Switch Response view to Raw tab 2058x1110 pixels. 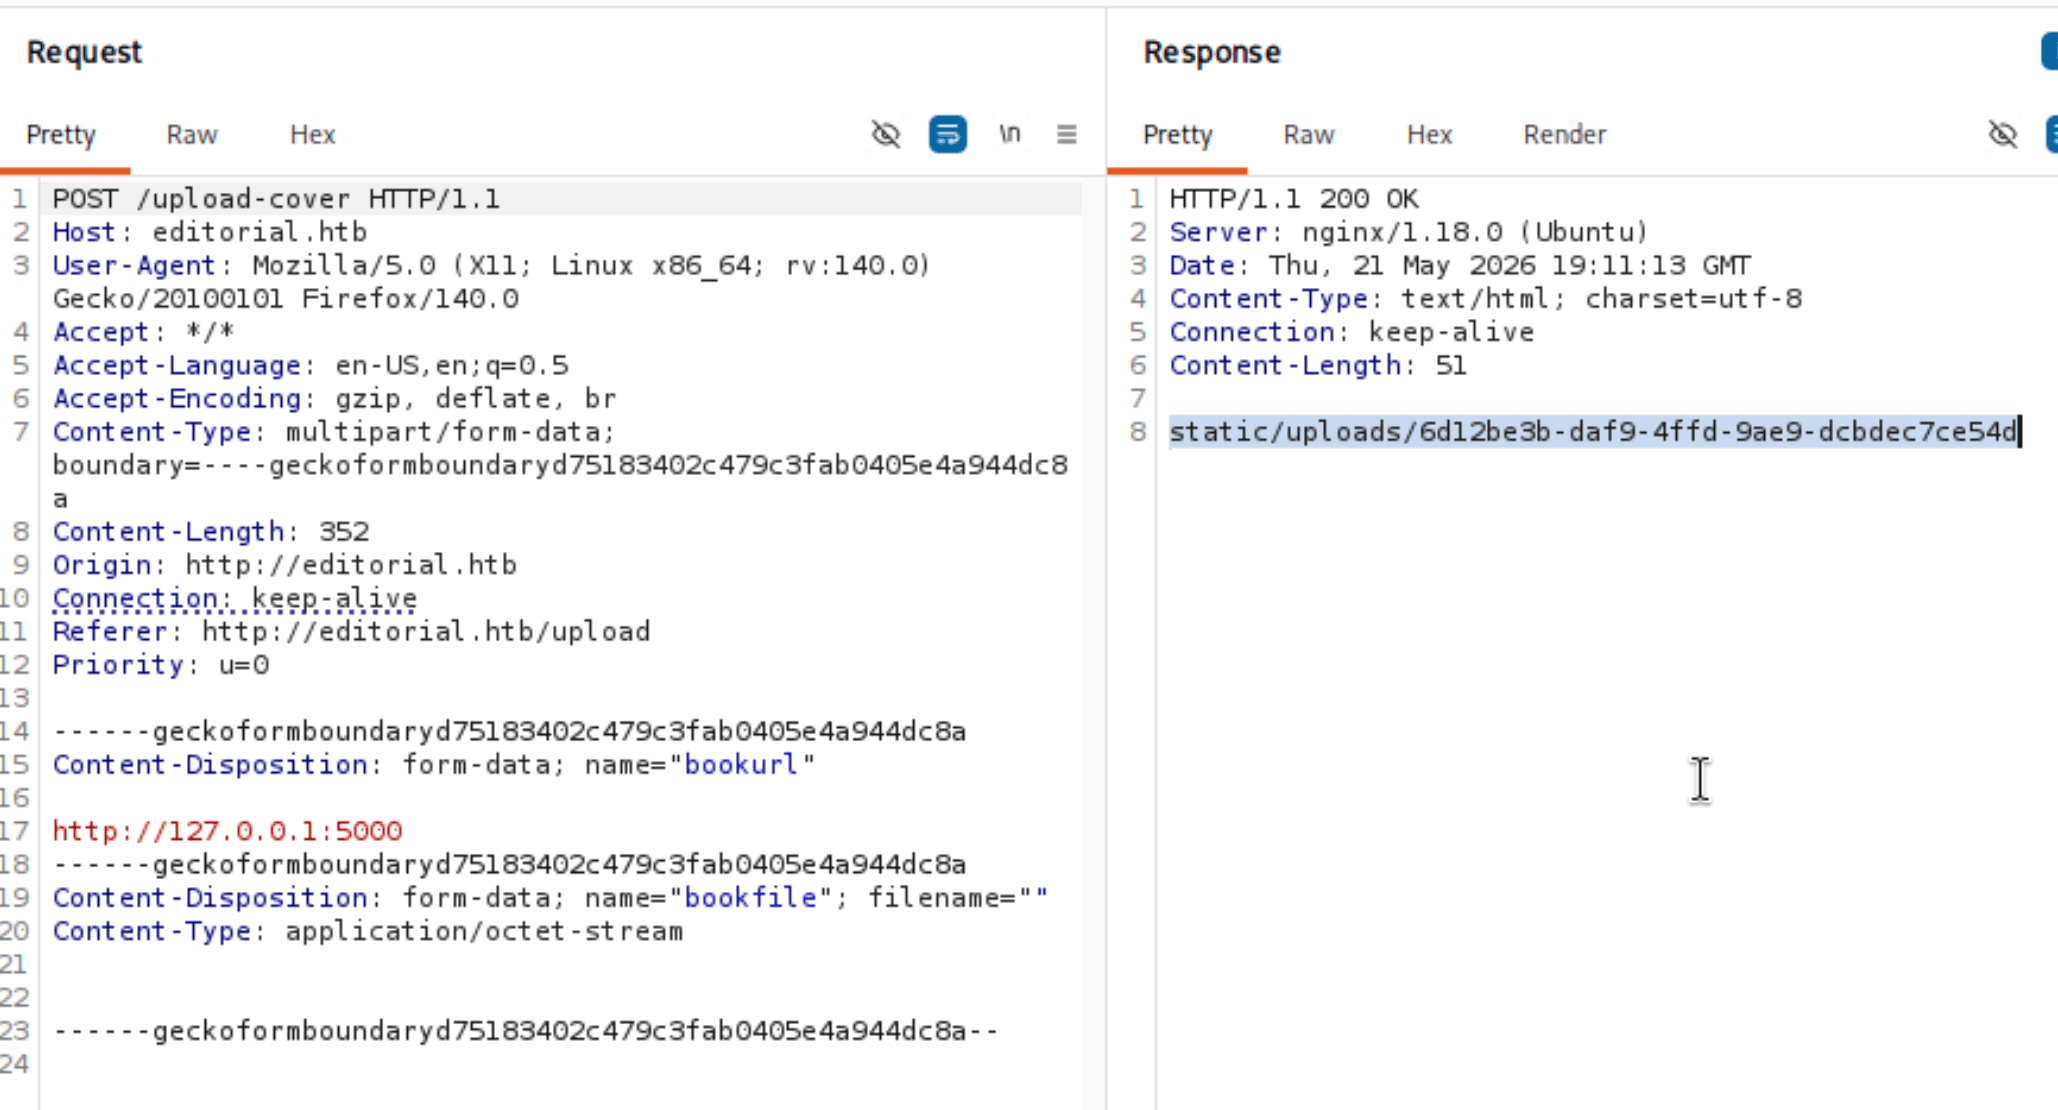click(1309, 134)
